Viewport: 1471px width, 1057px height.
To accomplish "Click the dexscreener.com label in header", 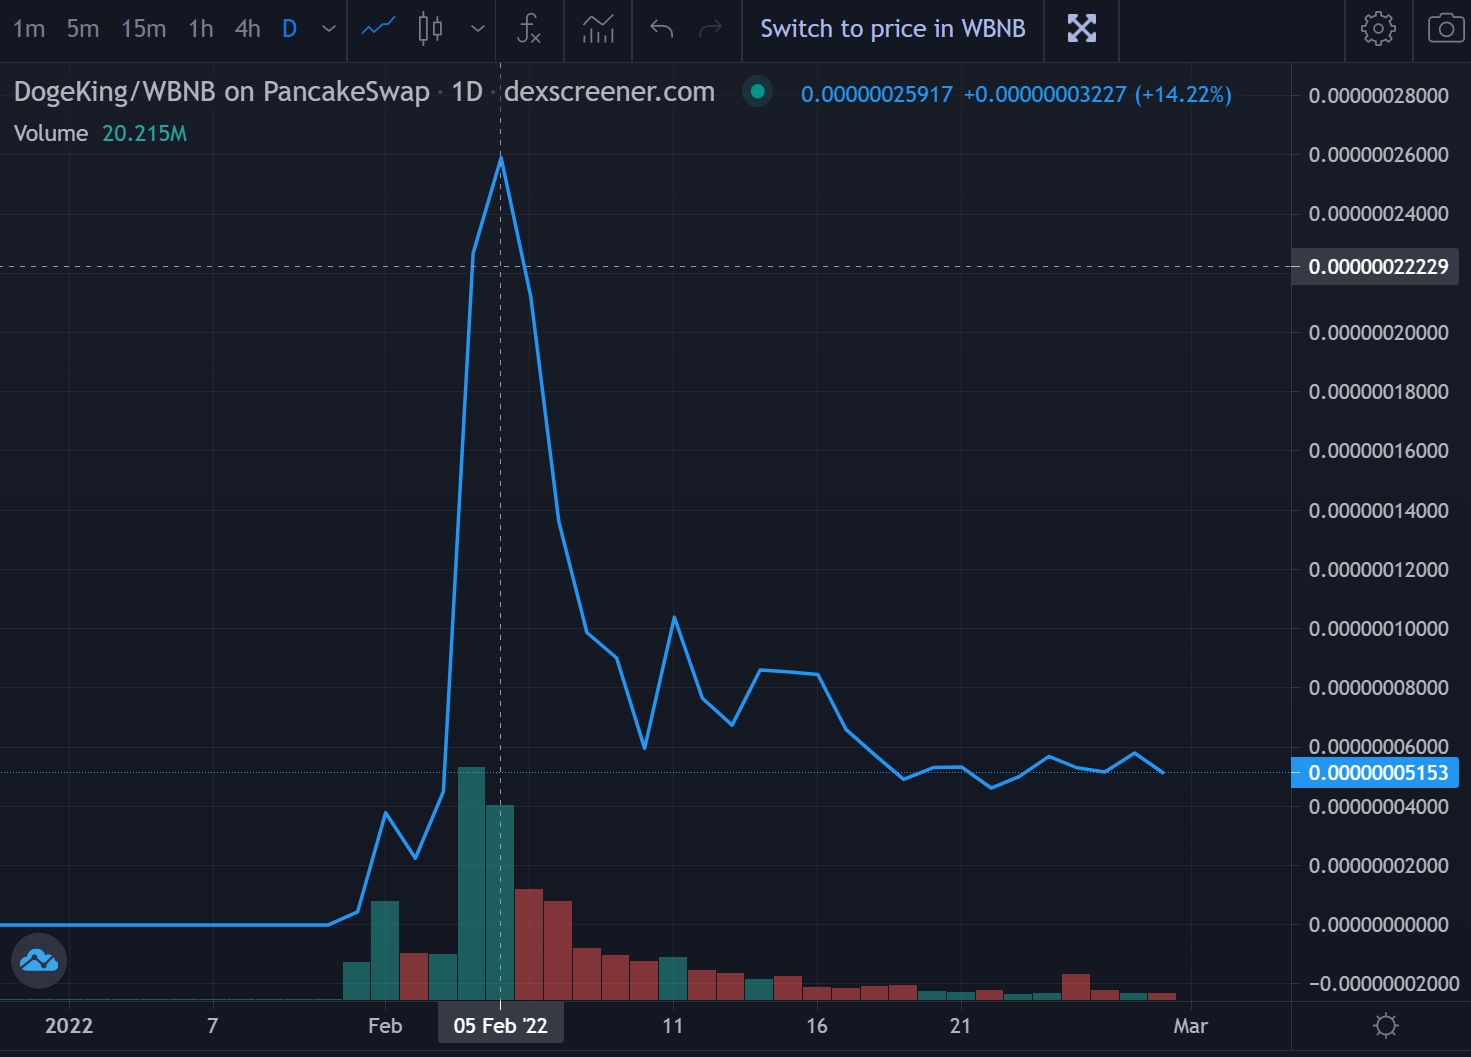I will (x=609, y=92).
